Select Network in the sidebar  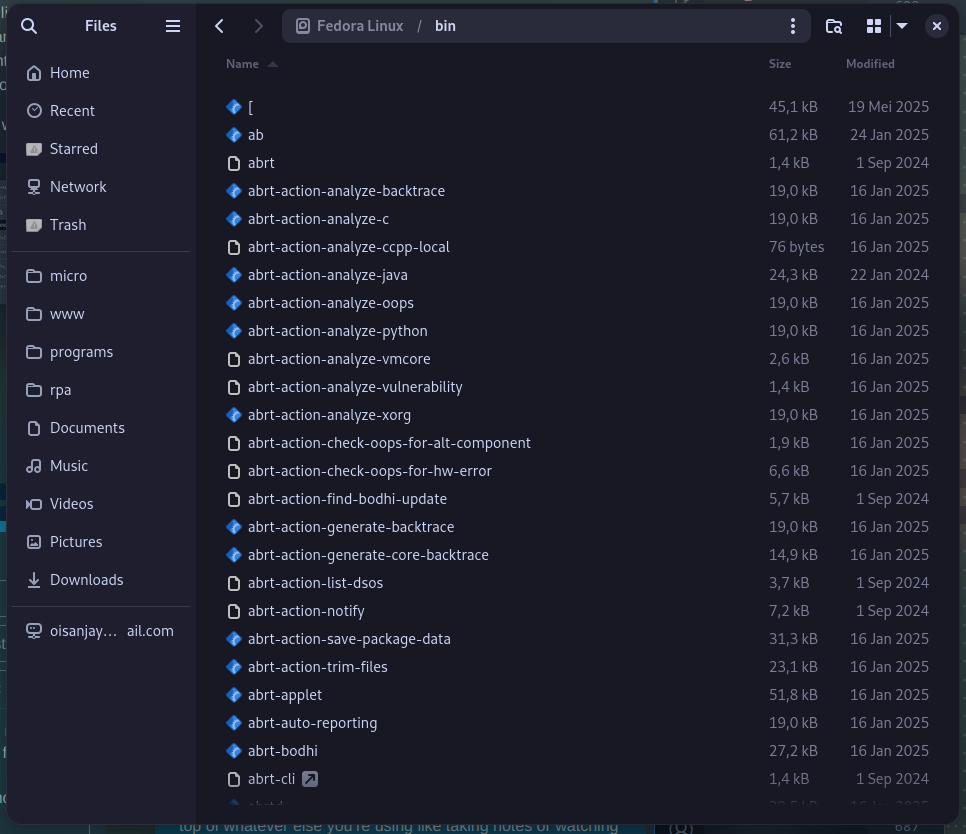point(78,187)
